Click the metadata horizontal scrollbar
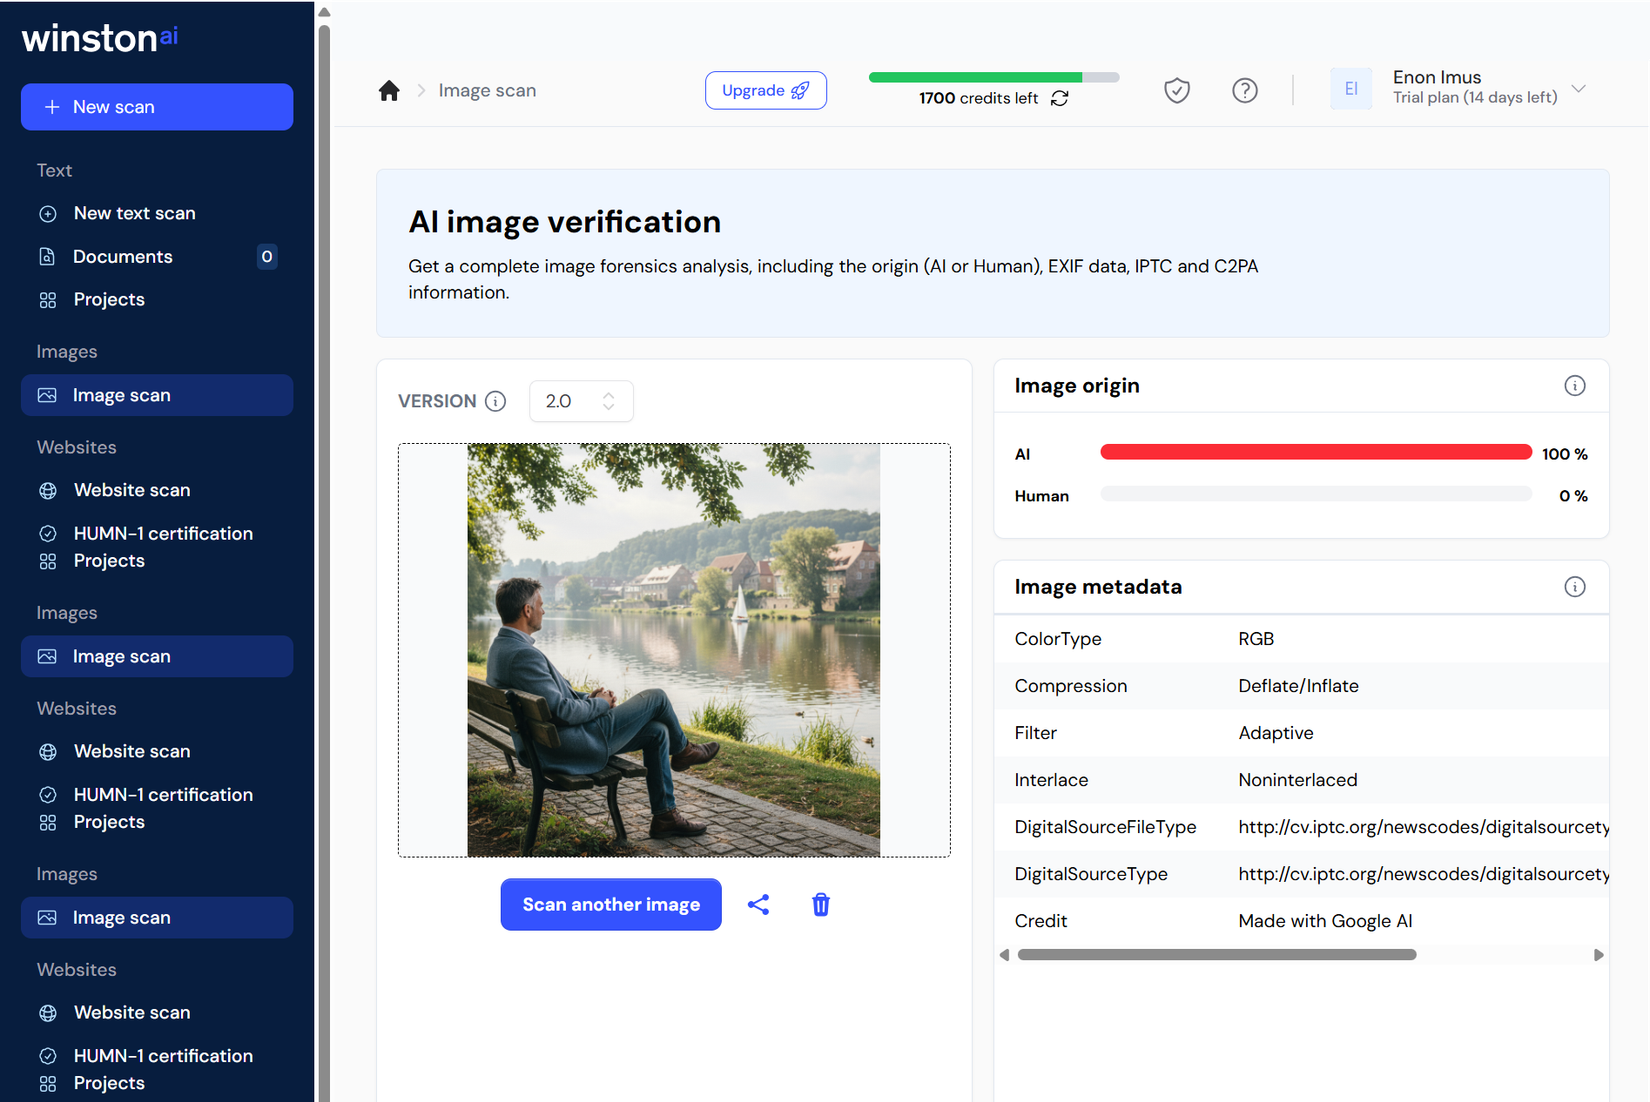This screenshot has width=1650, height=1102. pyautogui.click(x=1216, y=955)
